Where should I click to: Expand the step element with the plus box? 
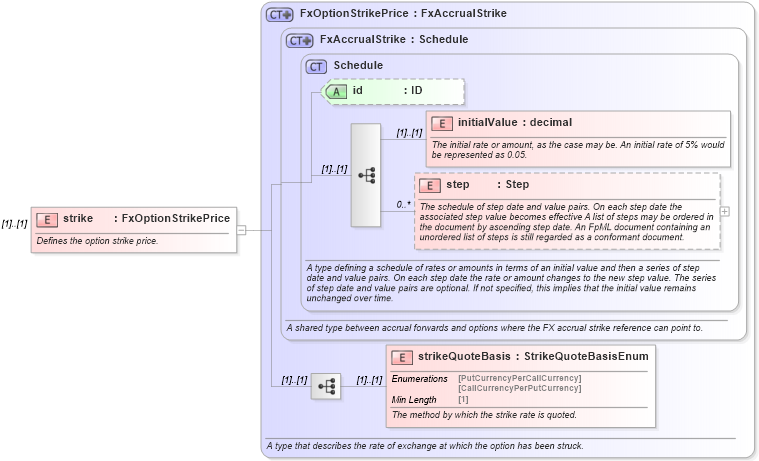tap(725, 212)
